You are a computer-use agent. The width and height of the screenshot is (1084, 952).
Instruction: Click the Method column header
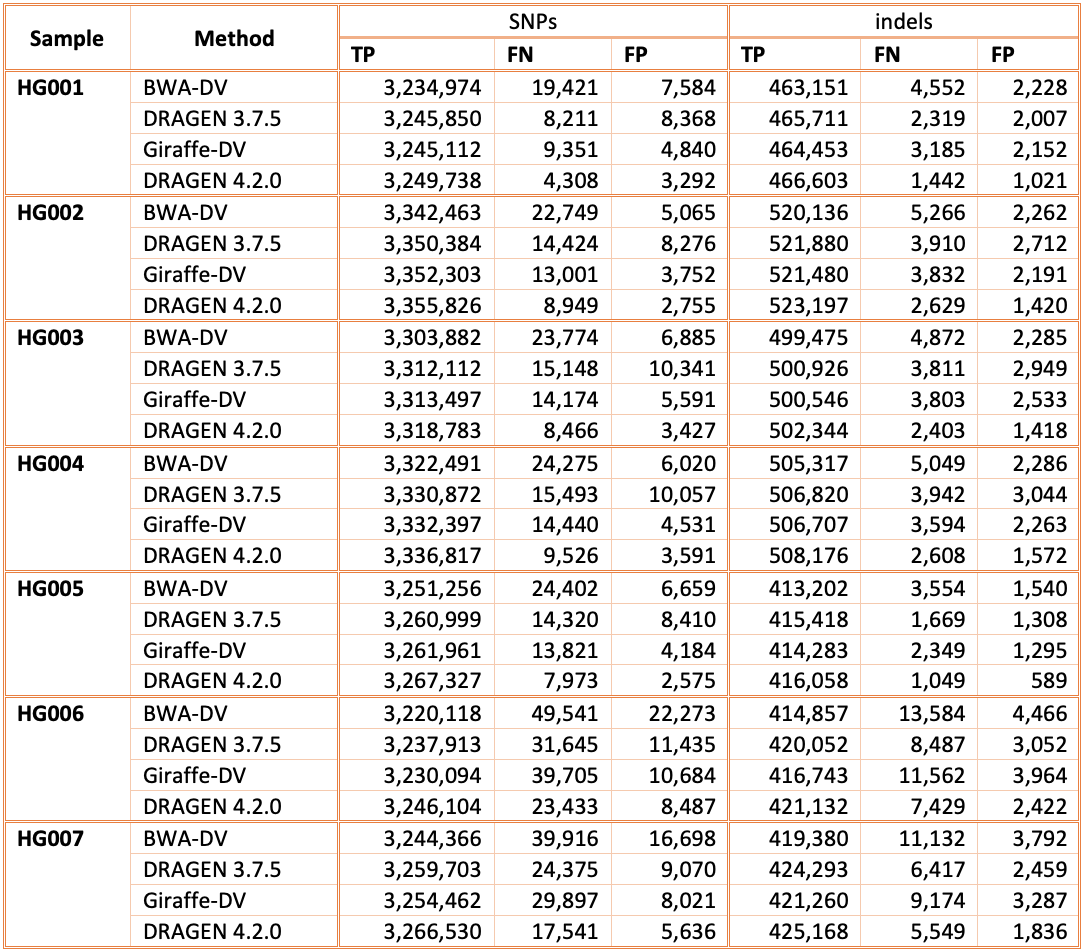pos(234,39)
